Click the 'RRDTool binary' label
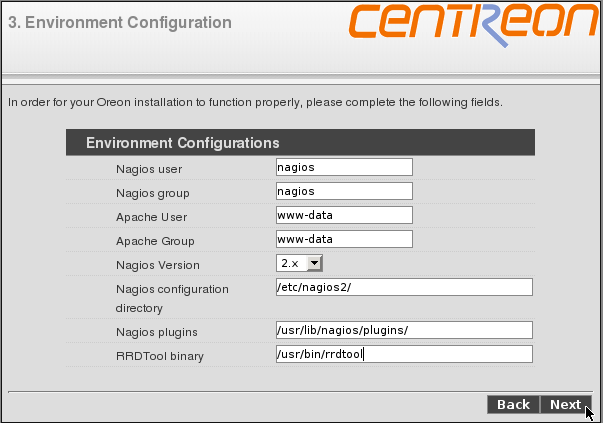The height and width of the screenshot is (423, 603). point(160,356)
